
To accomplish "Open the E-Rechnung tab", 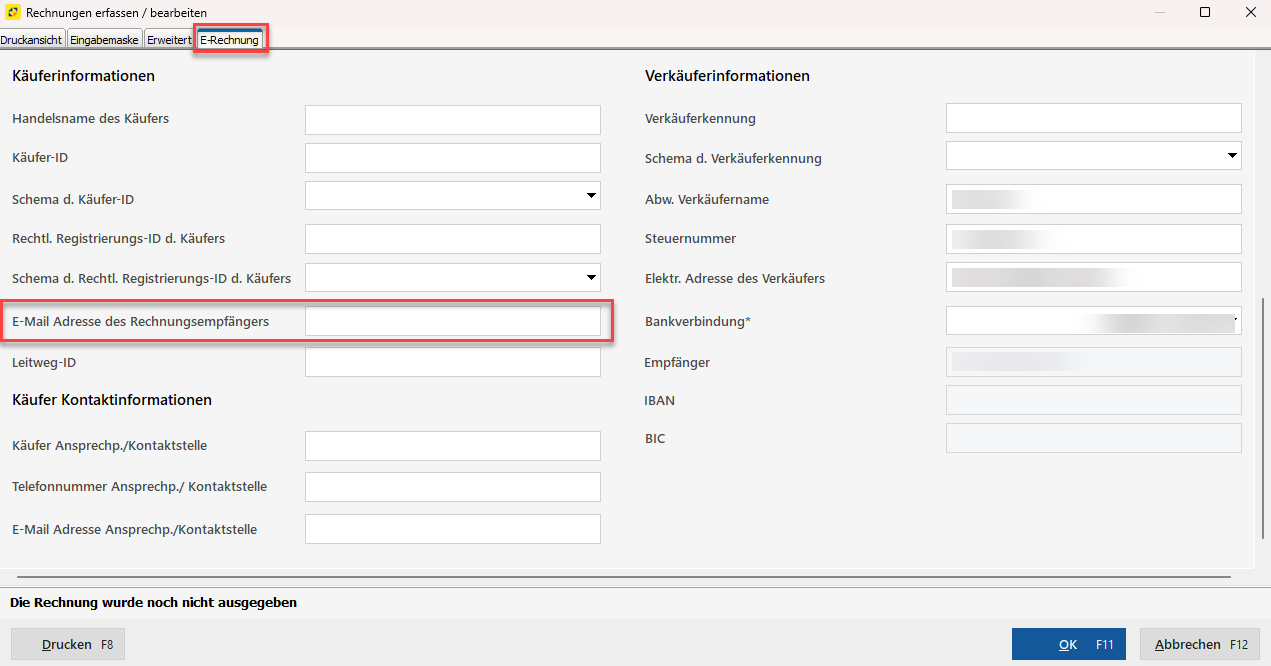I will pos(229,40).
